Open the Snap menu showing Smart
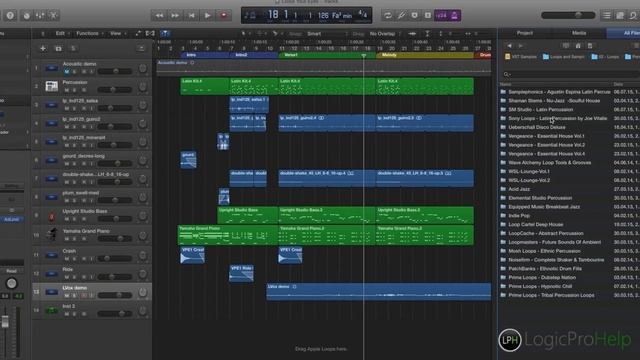Viewport: 640px width, 360px height. (x=327, y=34)
